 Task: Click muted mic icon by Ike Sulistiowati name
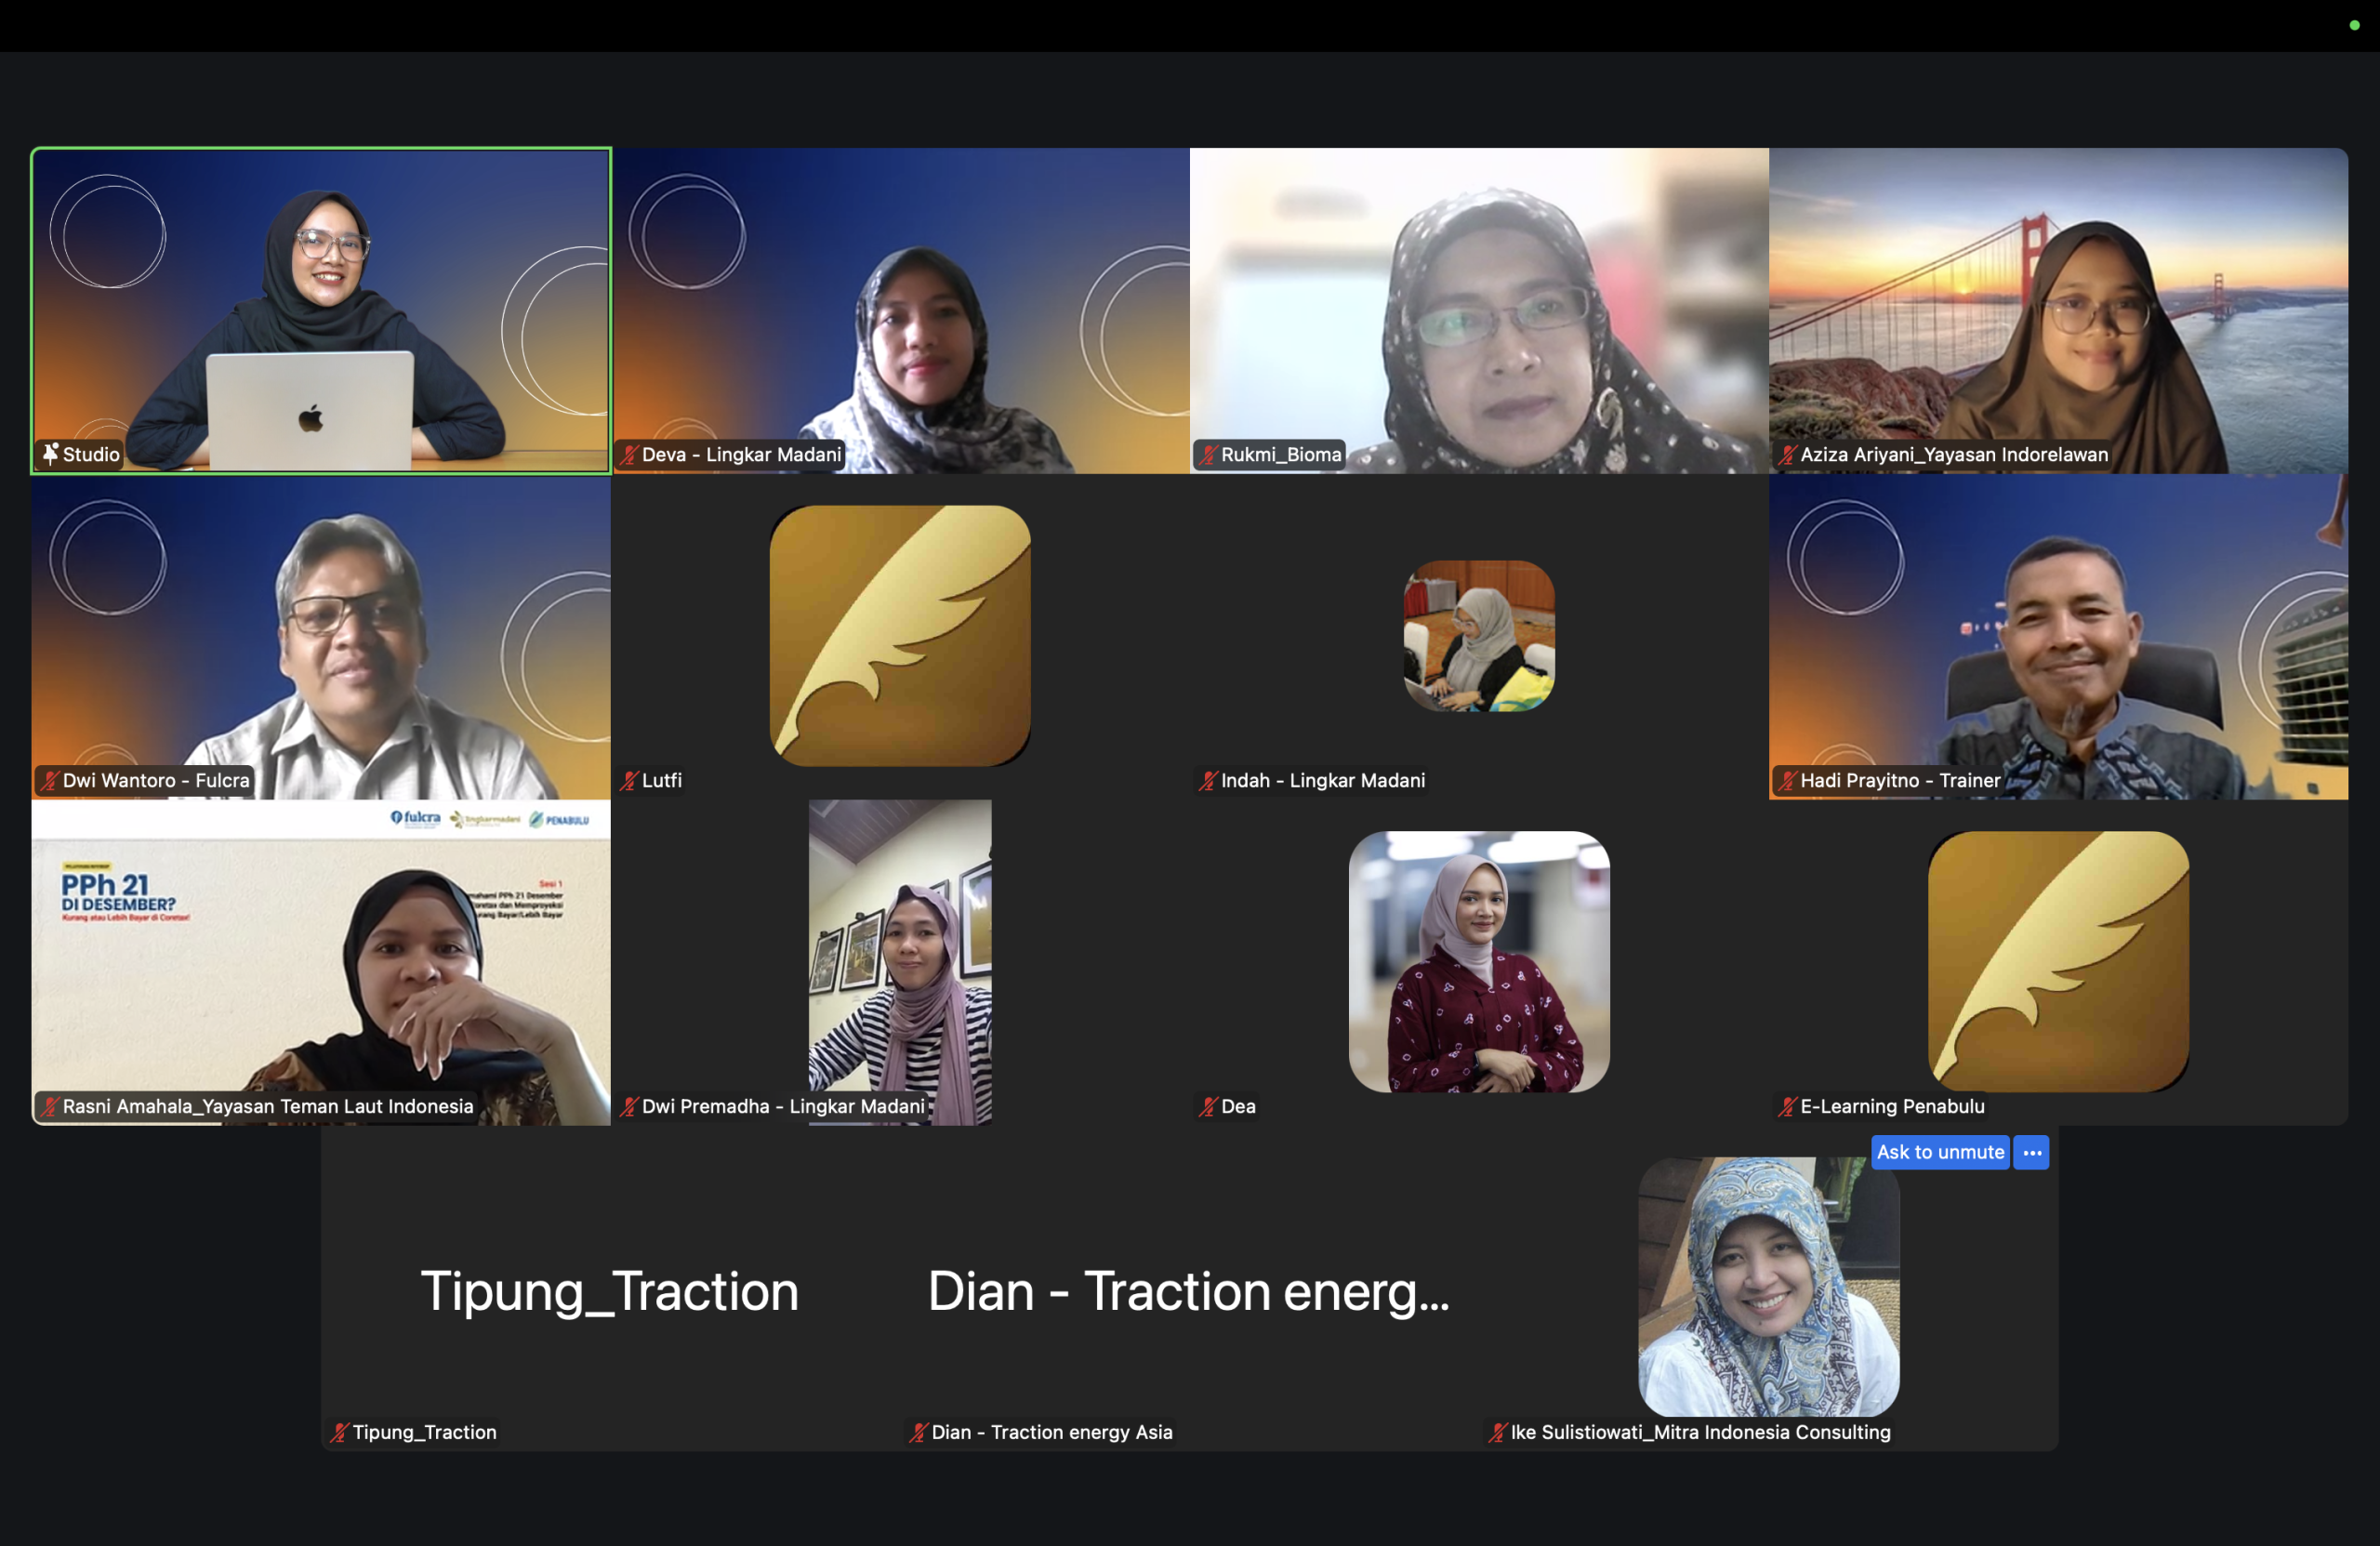(x=1497, y=1433)
